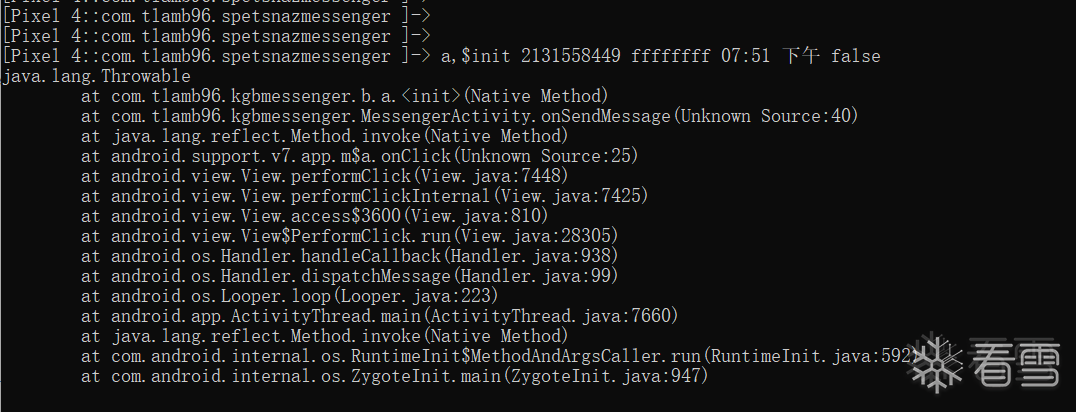
Task: Click the false value at prompt end
Action: point(855,56)
